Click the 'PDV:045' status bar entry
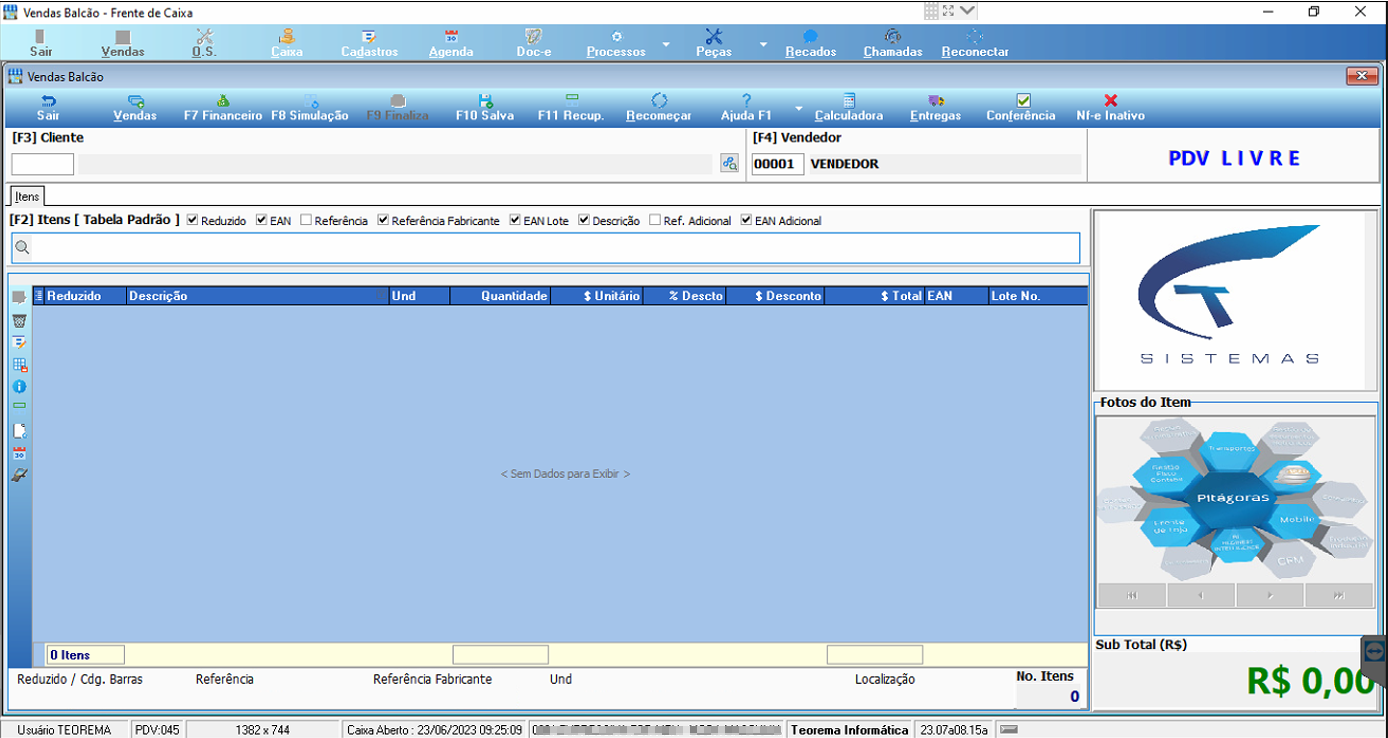 coord(158,730)
